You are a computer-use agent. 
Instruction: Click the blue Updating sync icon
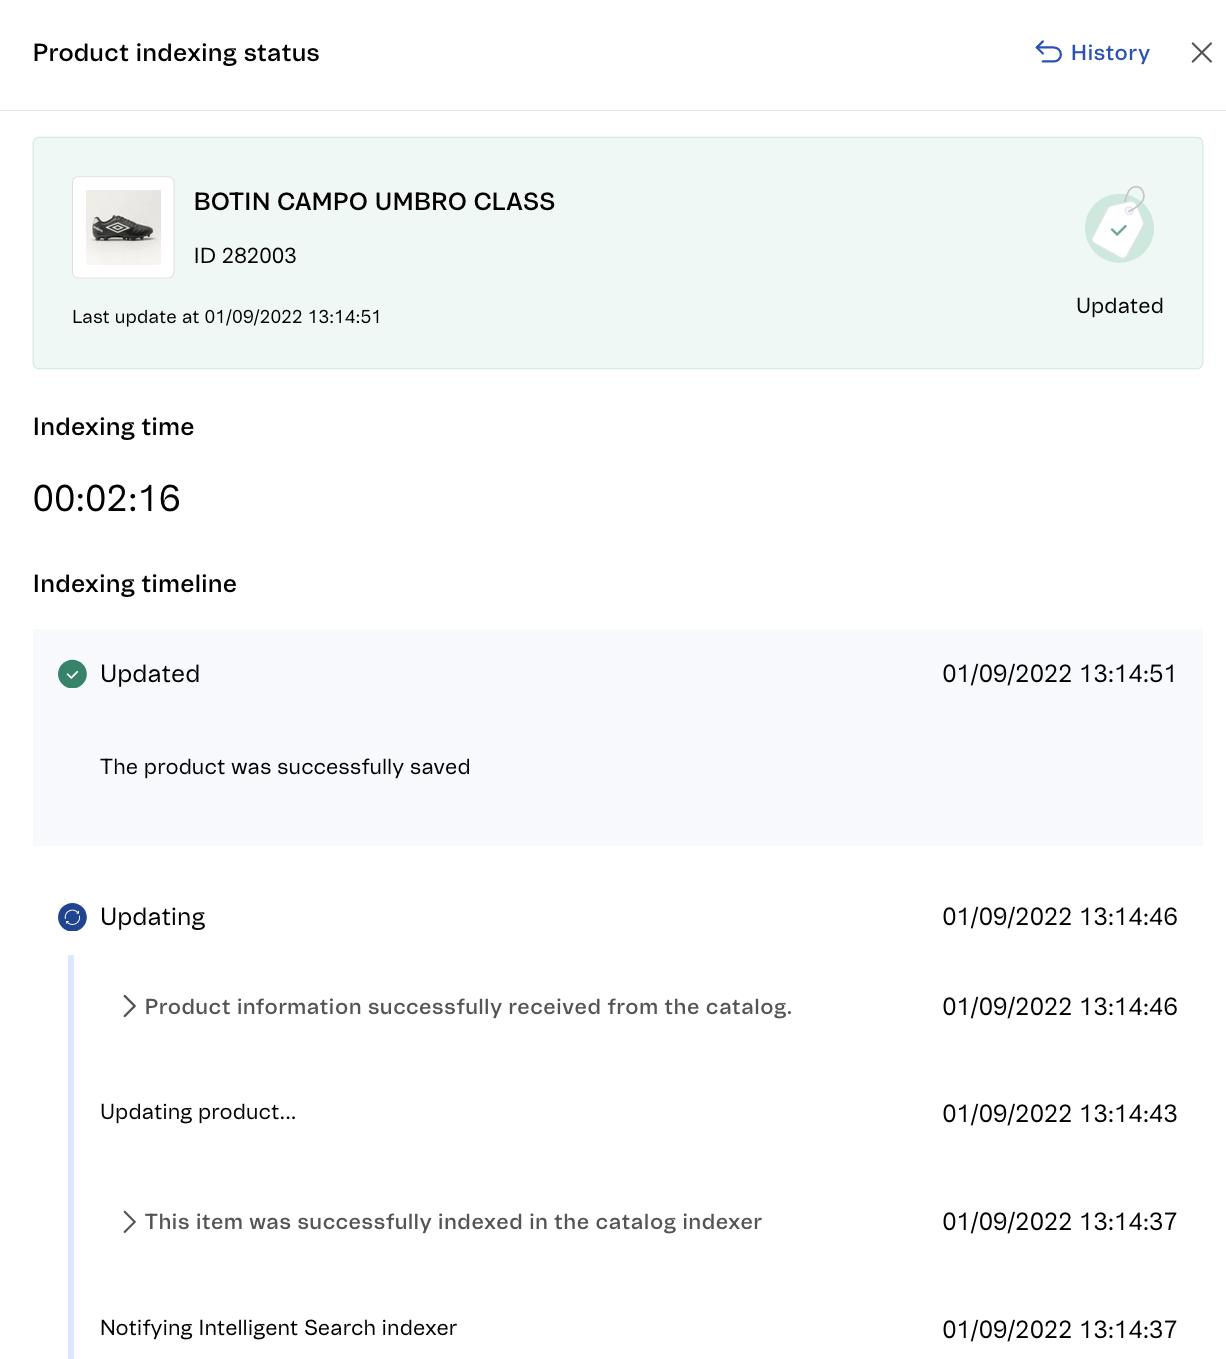72,917
